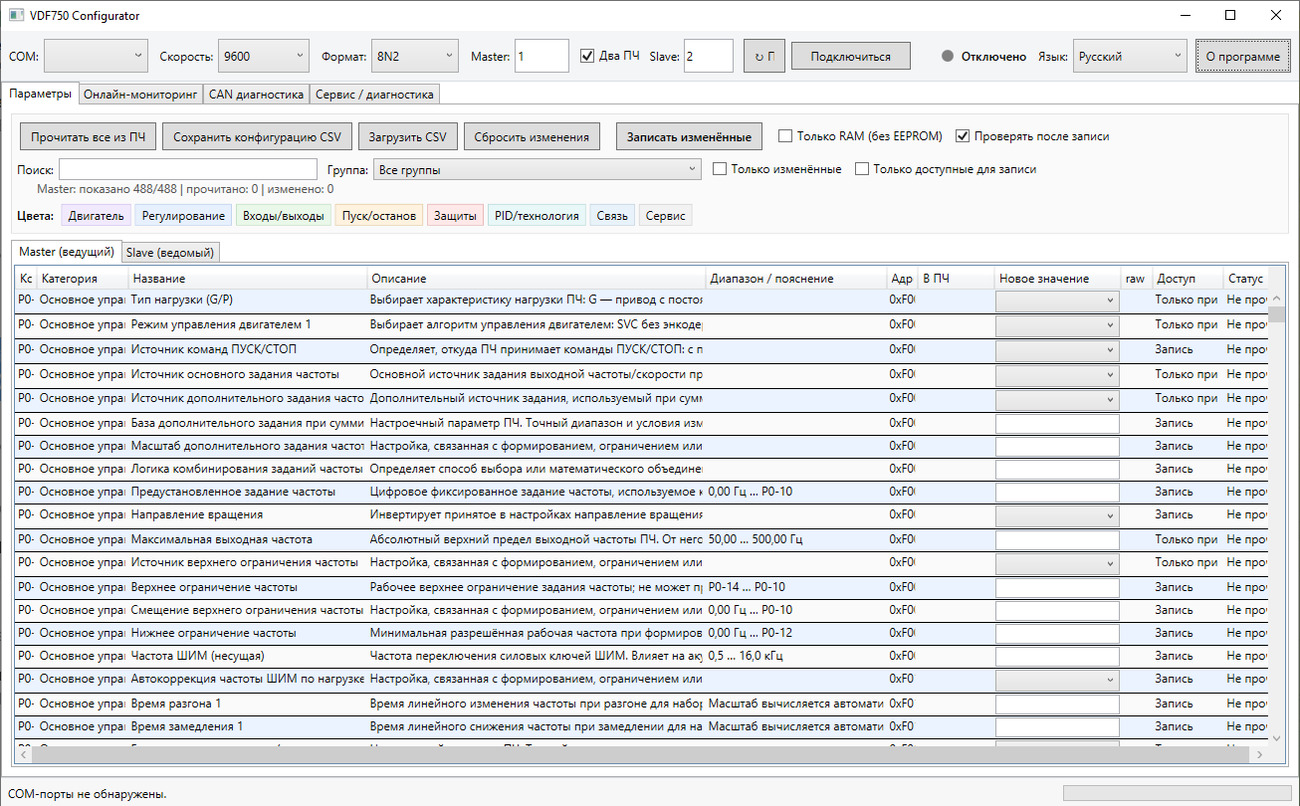Open new value dropdown for Тип нагрузки (G/P)
The width and height of the screenshot is (1300, 806).
pyautogui.click(x=1057, y=300)
